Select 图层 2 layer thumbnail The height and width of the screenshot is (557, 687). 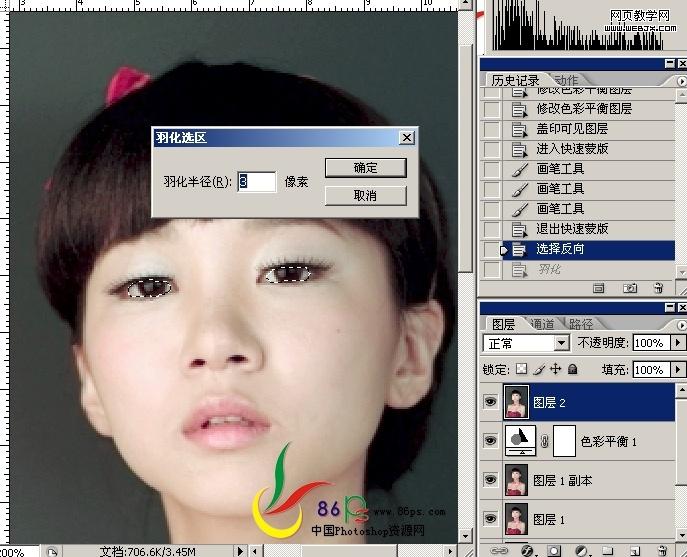point(517,402)
